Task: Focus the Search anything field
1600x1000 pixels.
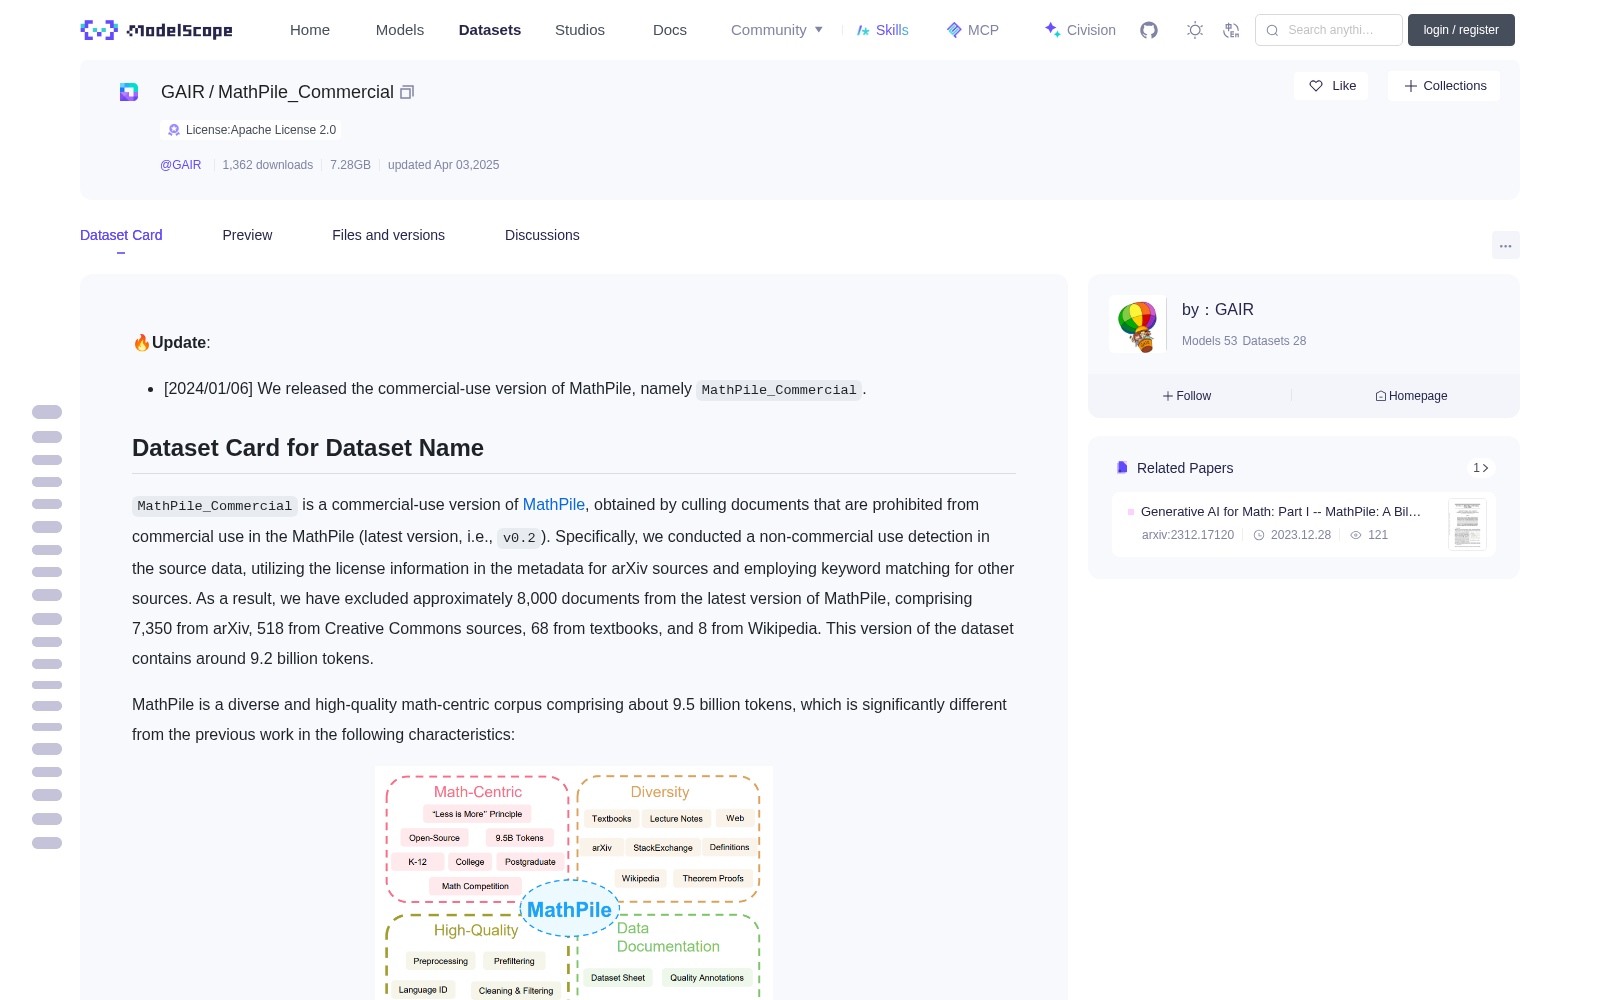Action: tap(1329, 30)
